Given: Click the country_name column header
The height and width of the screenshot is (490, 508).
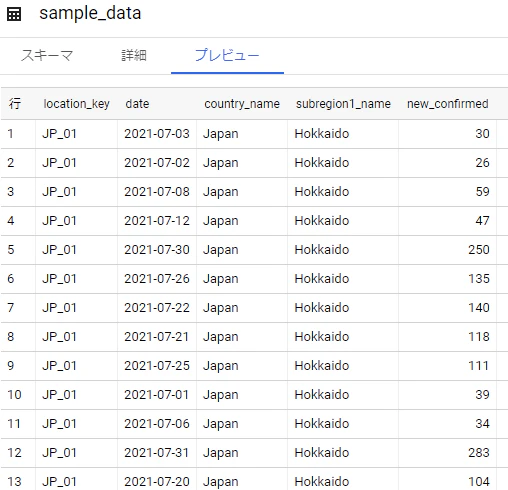Looking at the screenshot, I should [x=242, y=104].
